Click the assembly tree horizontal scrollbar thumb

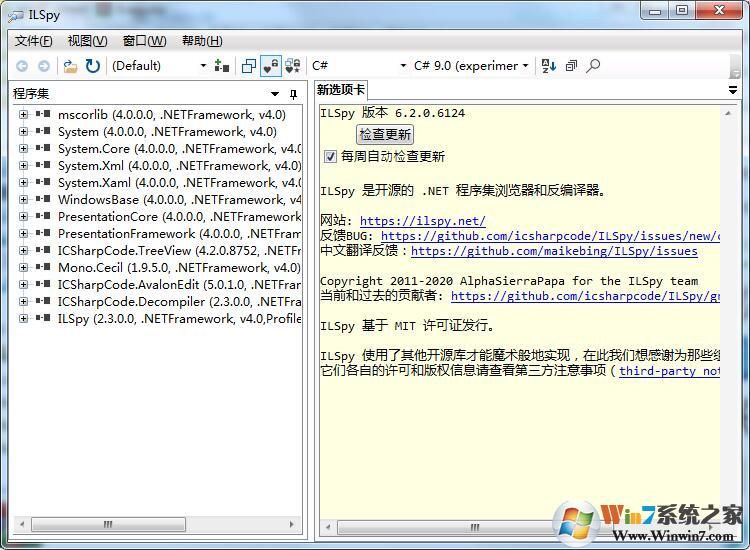pos(108,525)
